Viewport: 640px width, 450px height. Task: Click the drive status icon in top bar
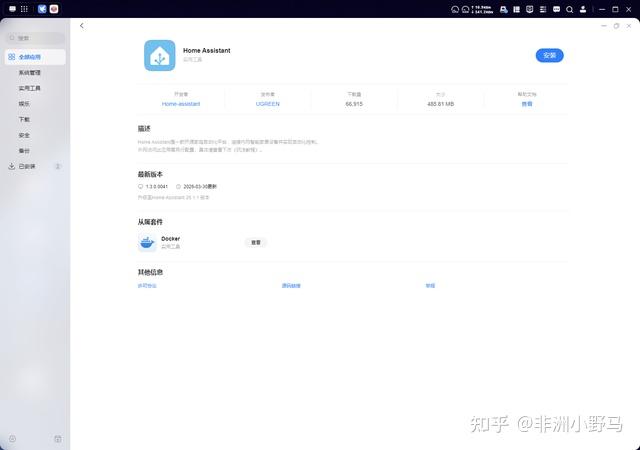point(504,9)
